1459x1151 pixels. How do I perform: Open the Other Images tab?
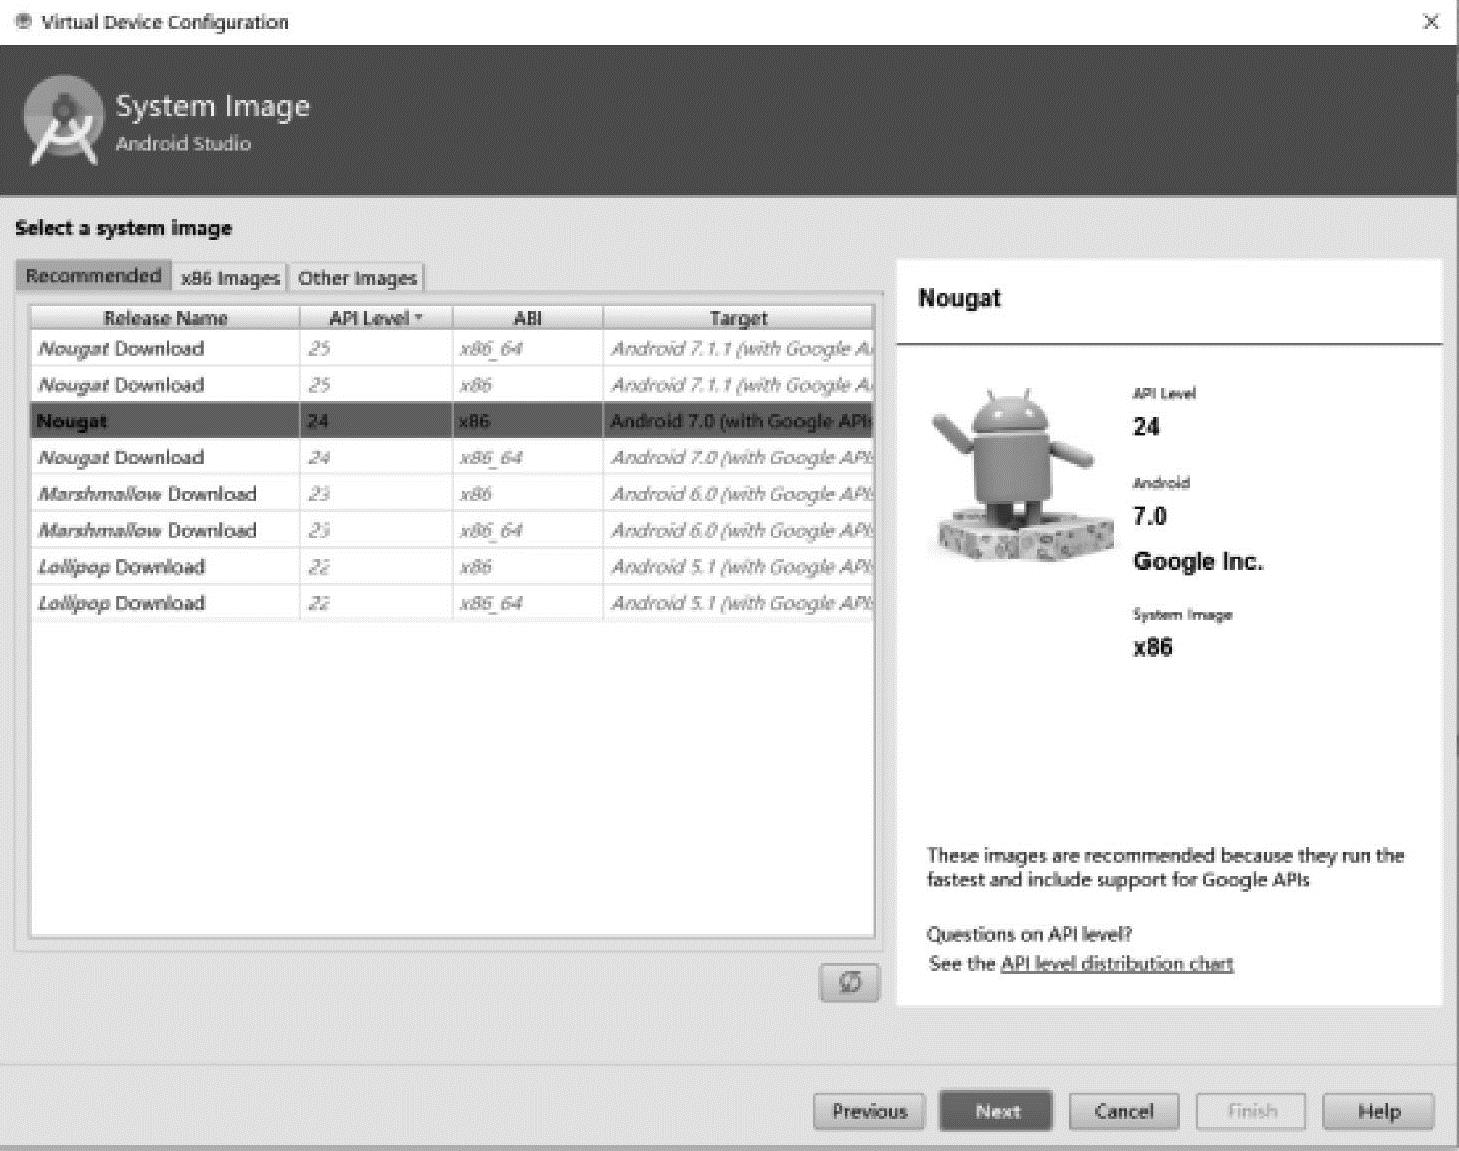pos(357,278)
